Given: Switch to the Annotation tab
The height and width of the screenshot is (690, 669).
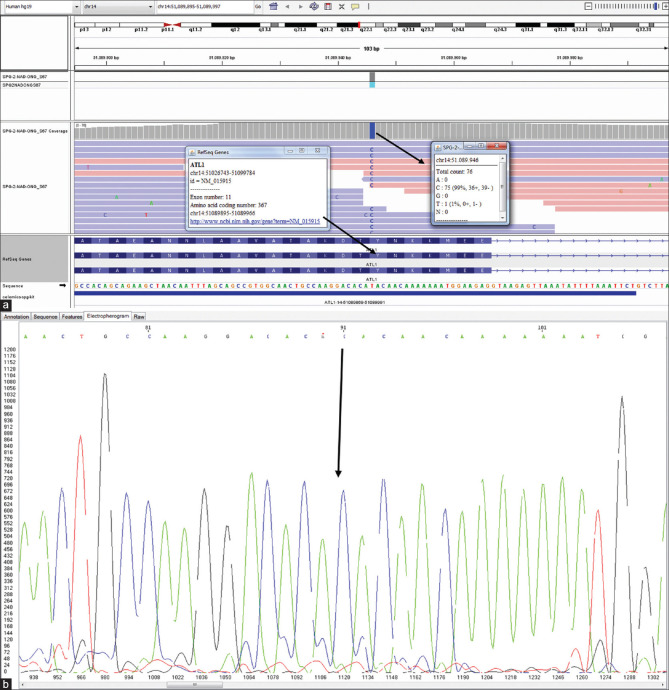Looking at the screenshot, I should 17,316.
